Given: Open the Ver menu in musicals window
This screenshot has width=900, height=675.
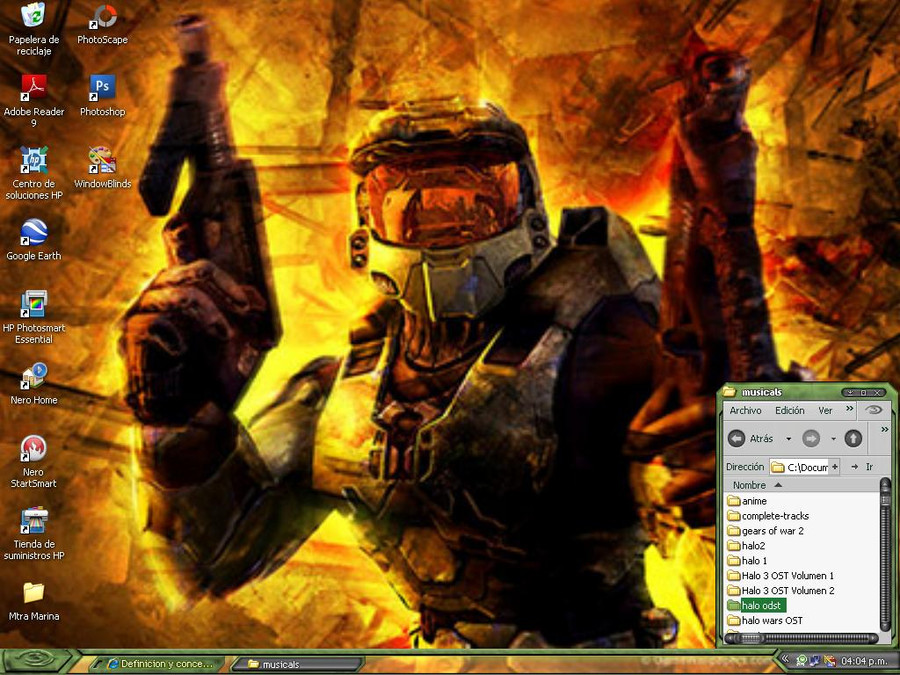Looking at the screenshot, I should pos(825,410).
